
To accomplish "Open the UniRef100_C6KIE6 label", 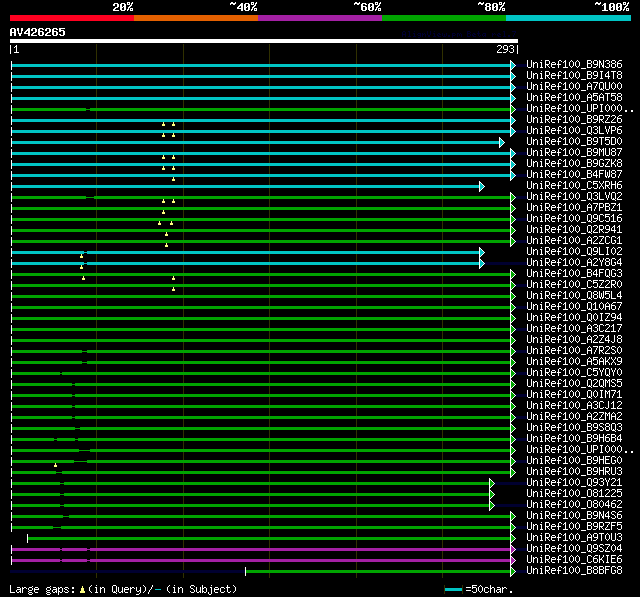I will click(574, 560).
